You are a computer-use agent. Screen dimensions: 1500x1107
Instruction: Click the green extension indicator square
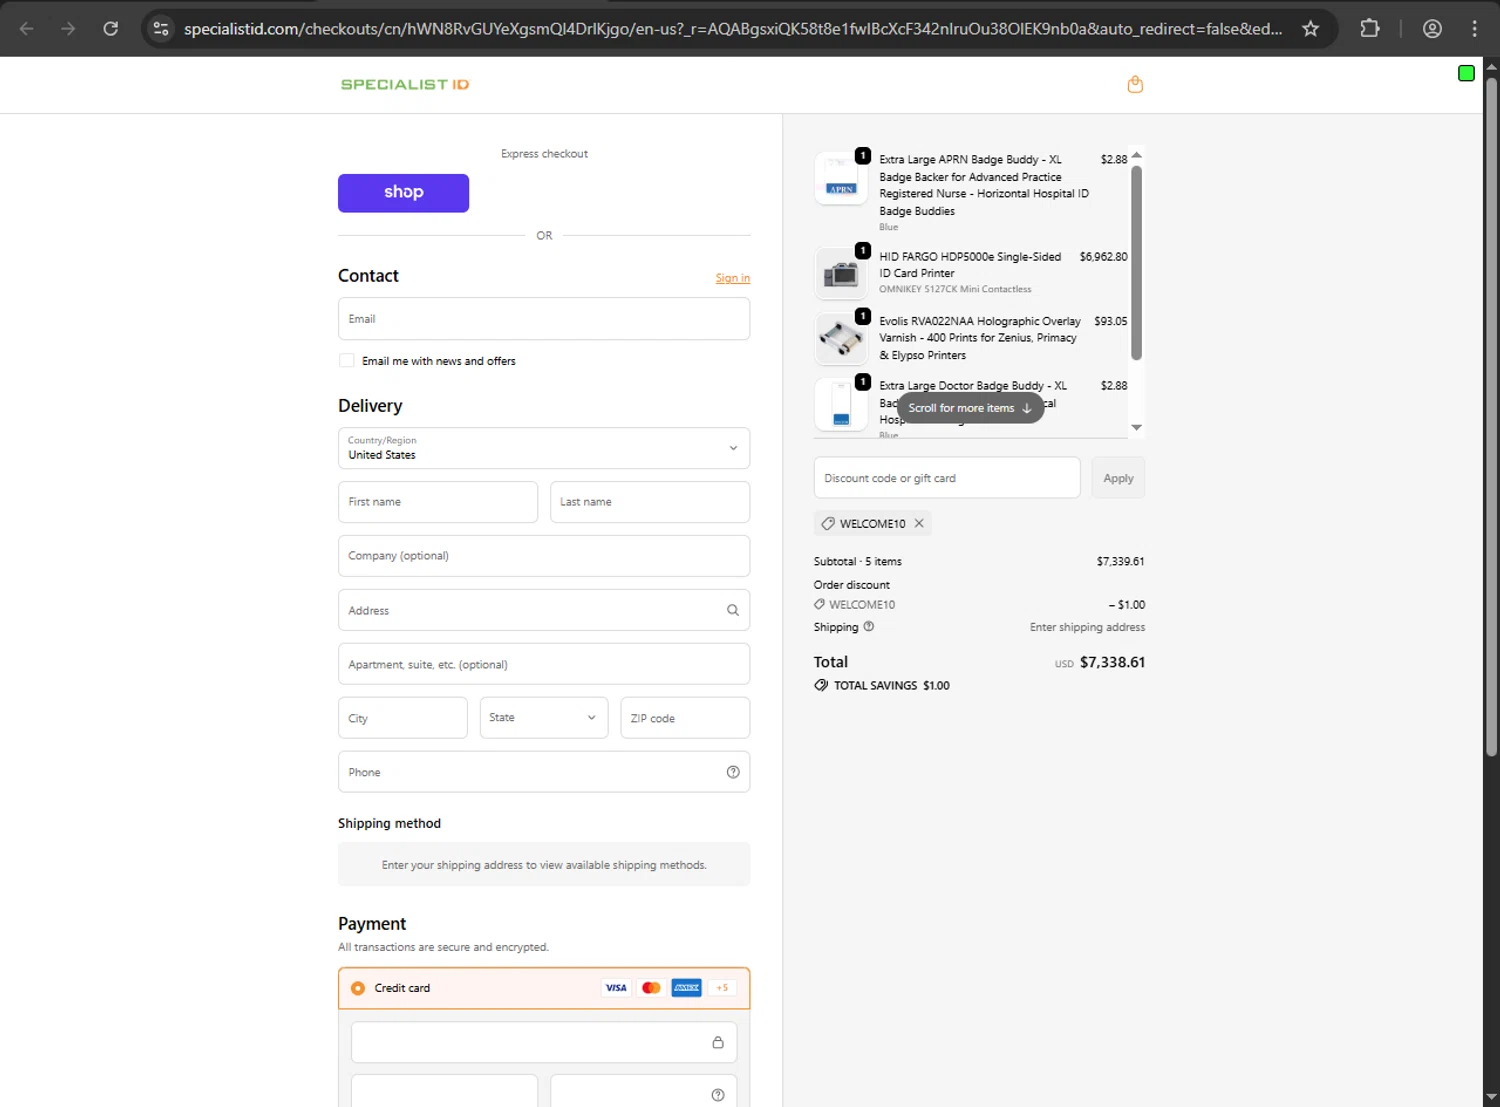coord(1466,73)
